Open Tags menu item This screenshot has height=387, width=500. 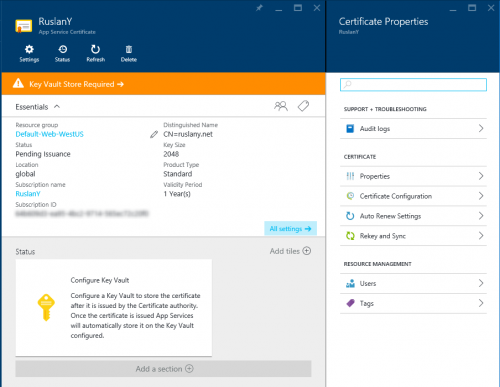(x=413, y=303)
